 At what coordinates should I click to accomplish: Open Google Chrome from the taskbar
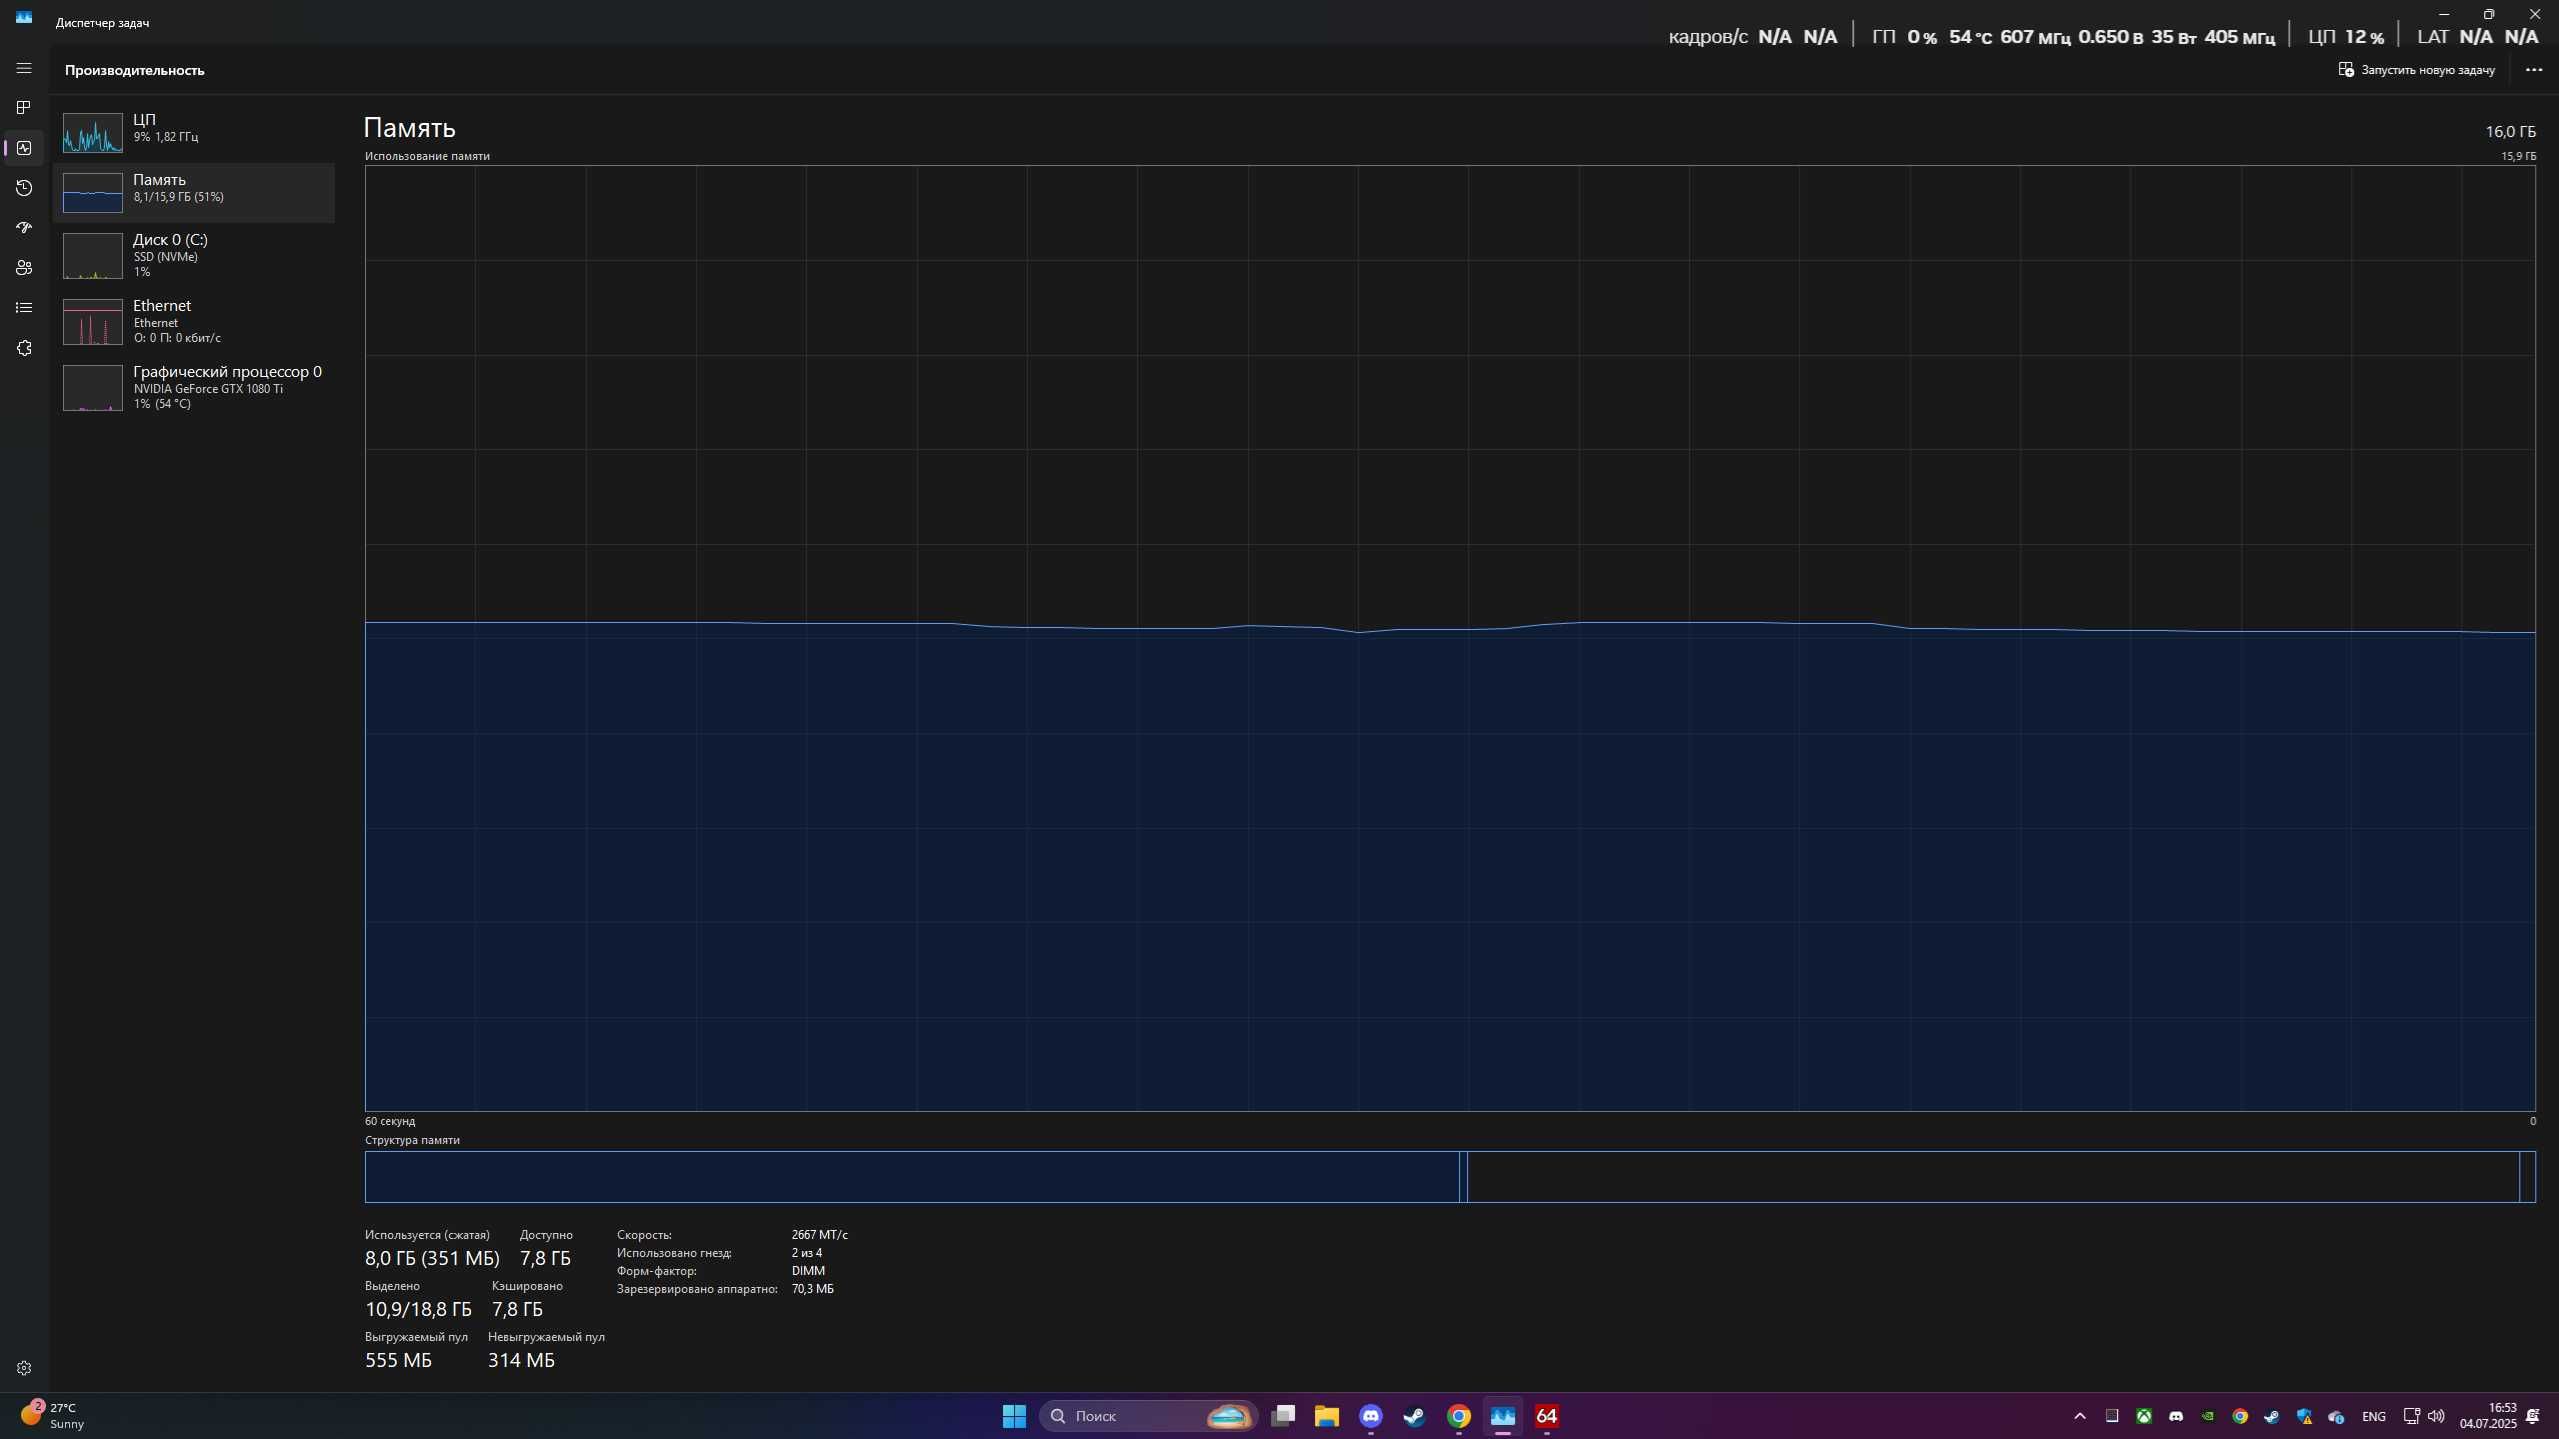tap(1459, 1416)
